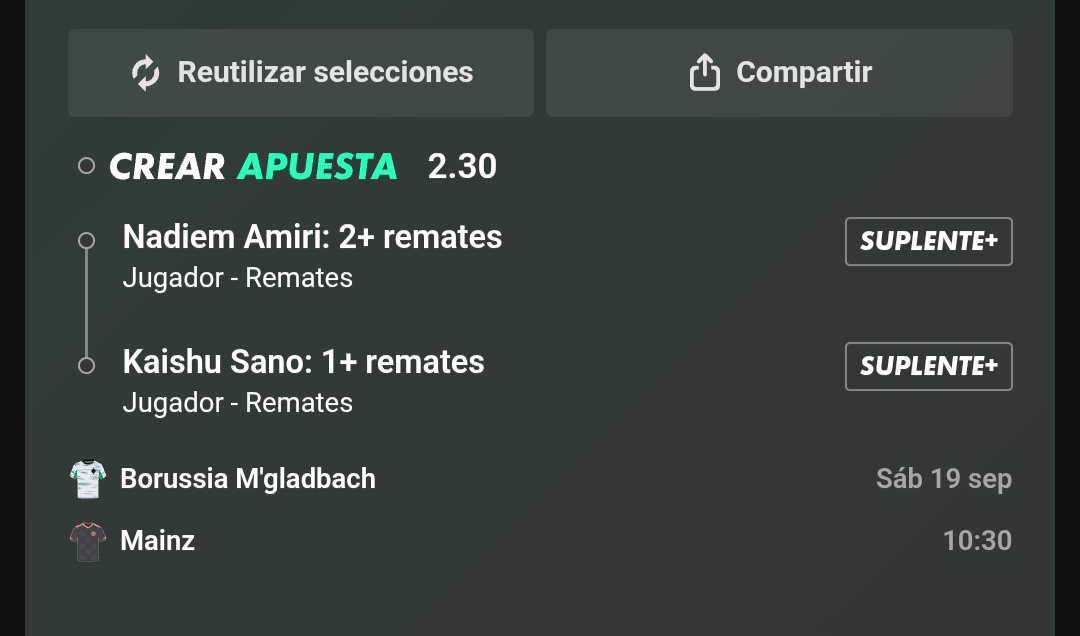Screen dimensions: 1080x636
Task: Click the Mainz dark jersey icon
Action: 88,542
